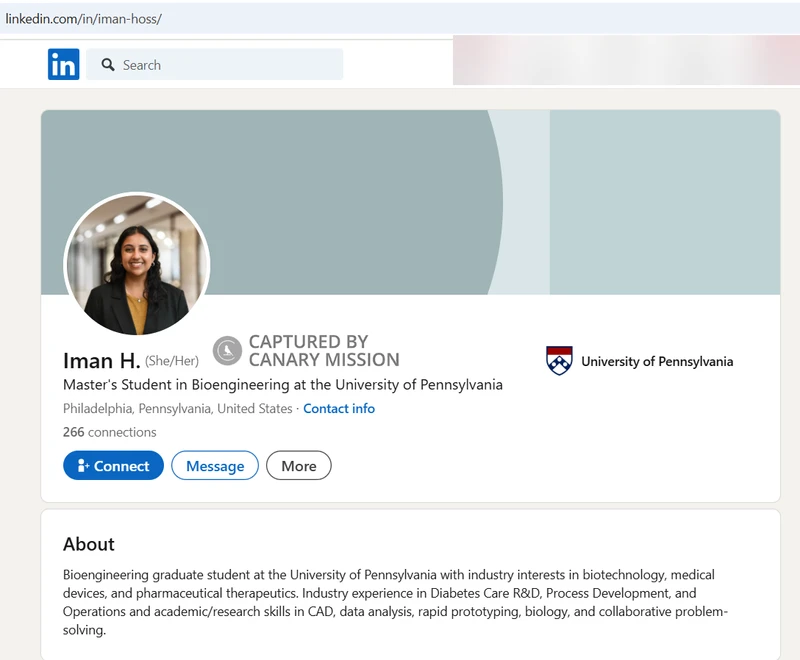Click the Master's Student in Bioengineering headline

point(283,385)
